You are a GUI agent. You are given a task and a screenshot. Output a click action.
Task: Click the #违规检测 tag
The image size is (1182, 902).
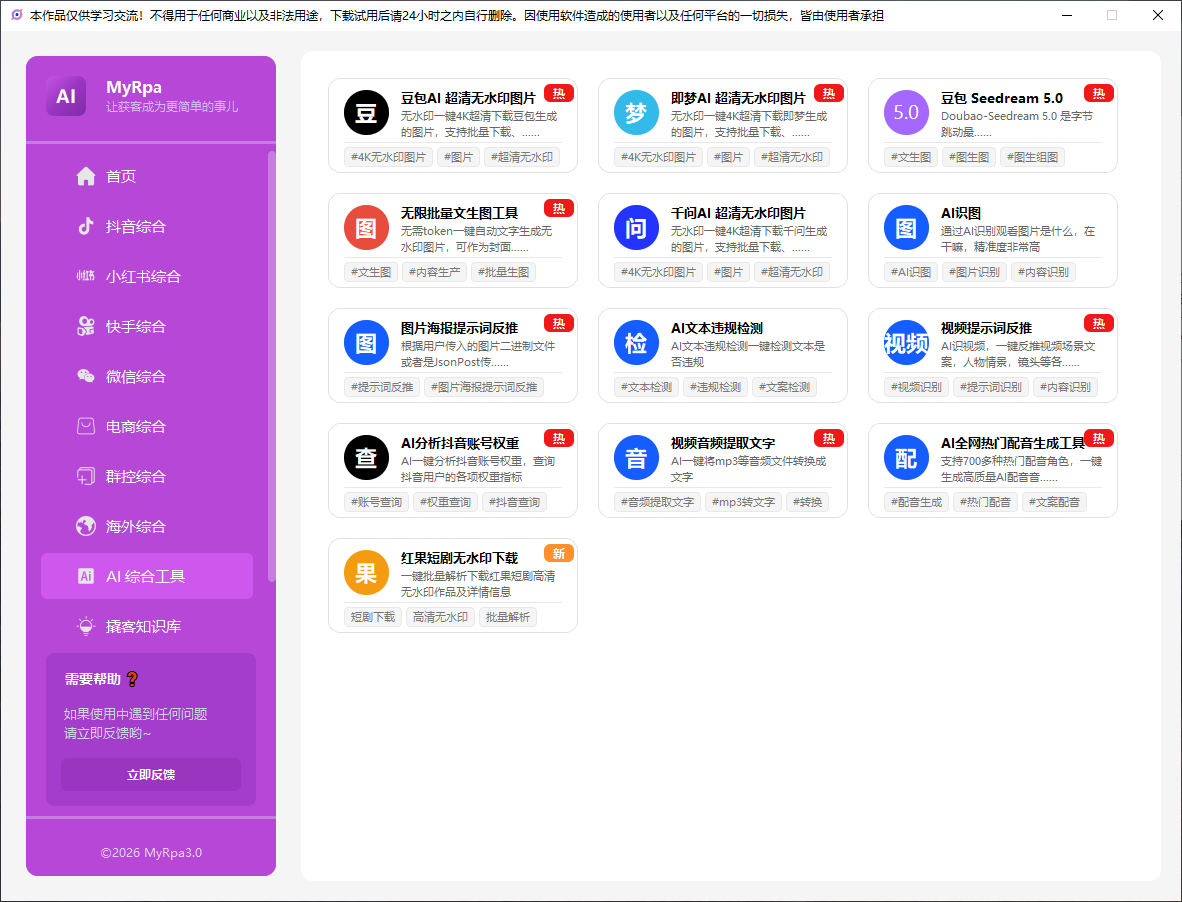click(x=715, y=387)
